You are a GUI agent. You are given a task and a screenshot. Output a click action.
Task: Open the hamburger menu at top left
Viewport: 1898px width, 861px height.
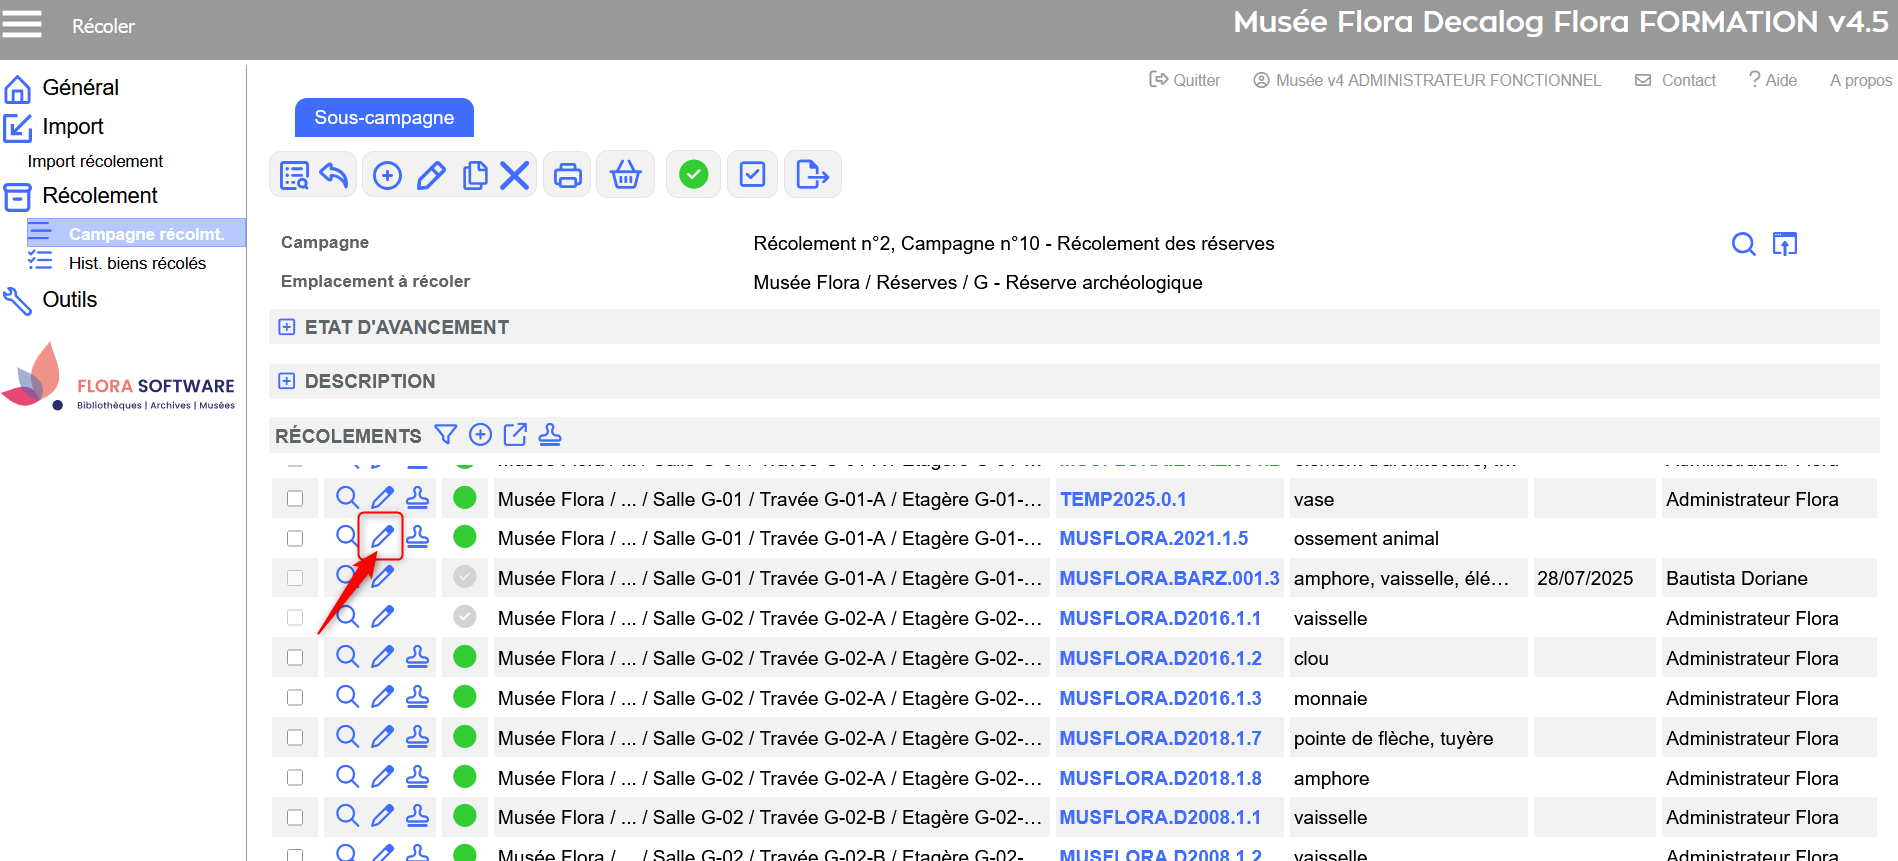point(22,24)
